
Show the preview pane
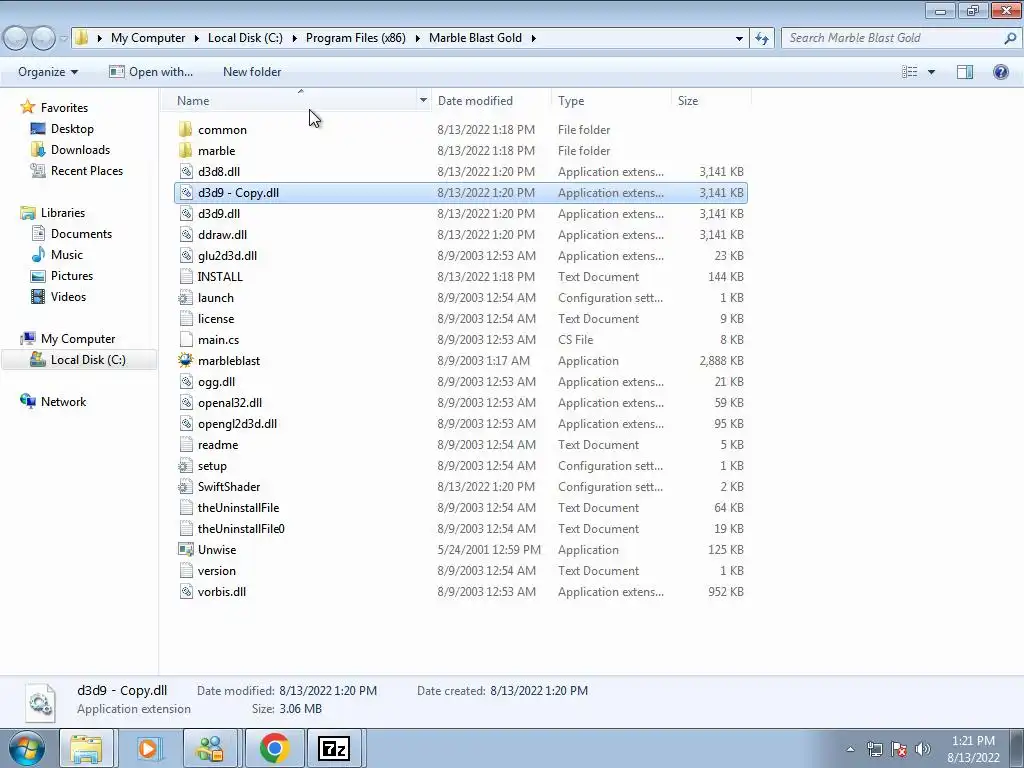pos(965,72)
